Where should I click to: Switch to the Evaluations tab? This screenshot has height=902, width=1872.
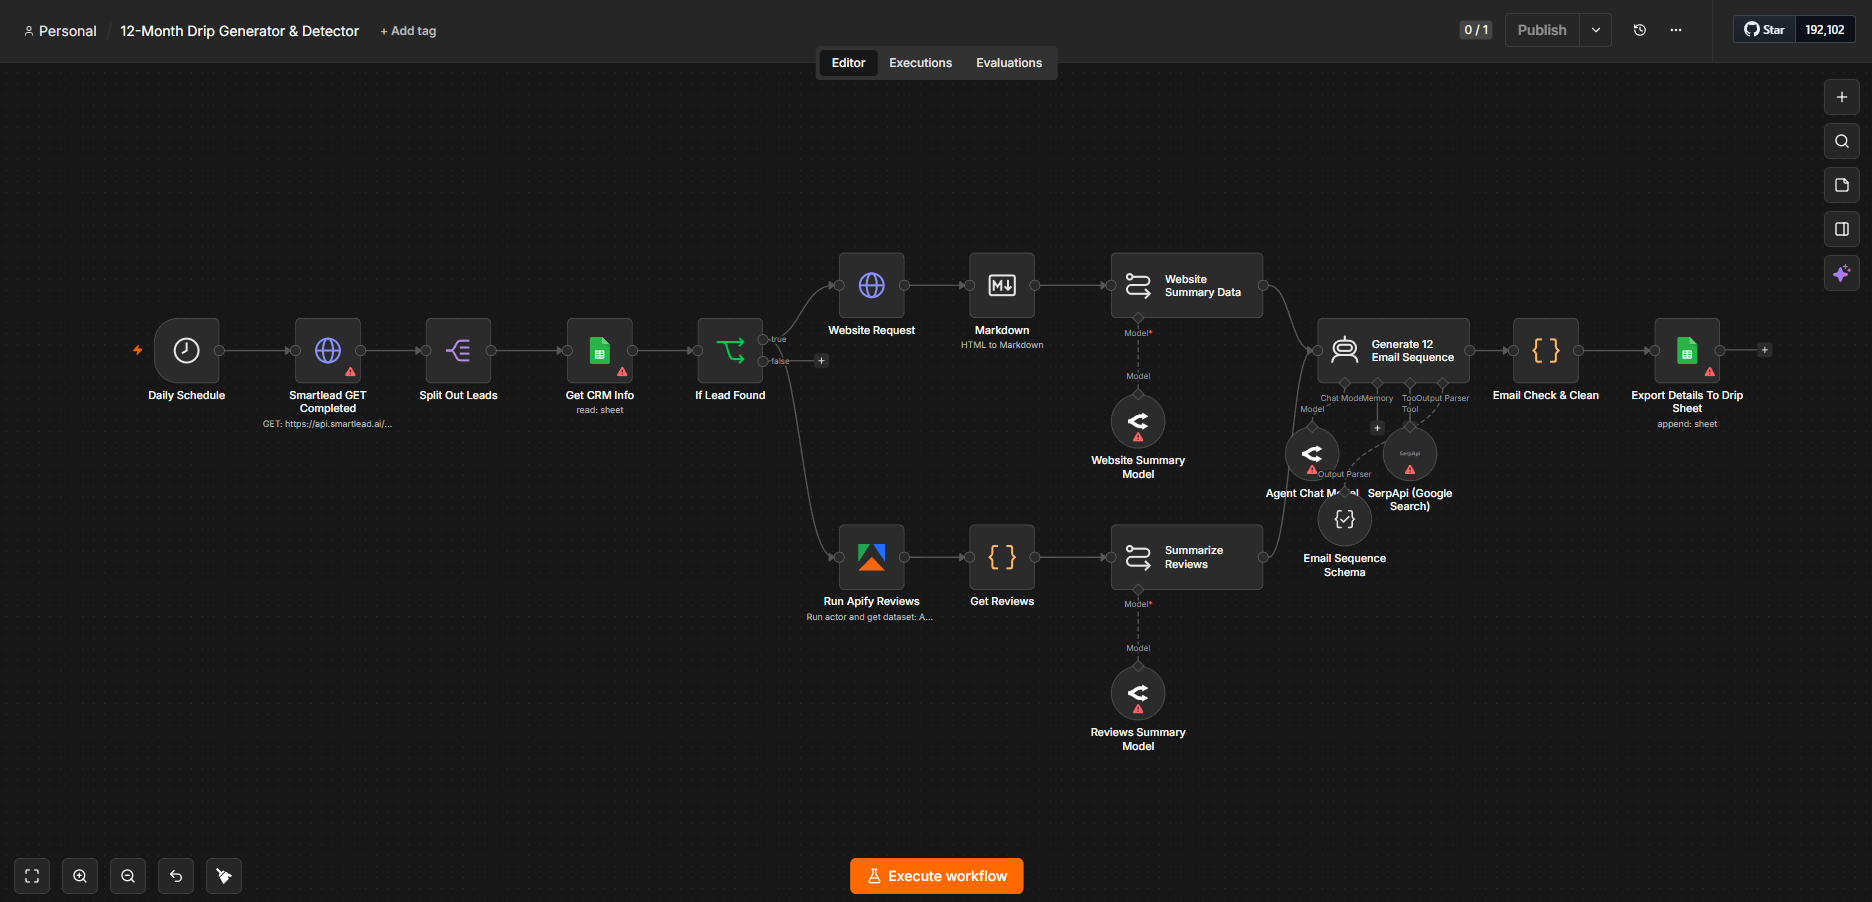(x=1009, y=63)
